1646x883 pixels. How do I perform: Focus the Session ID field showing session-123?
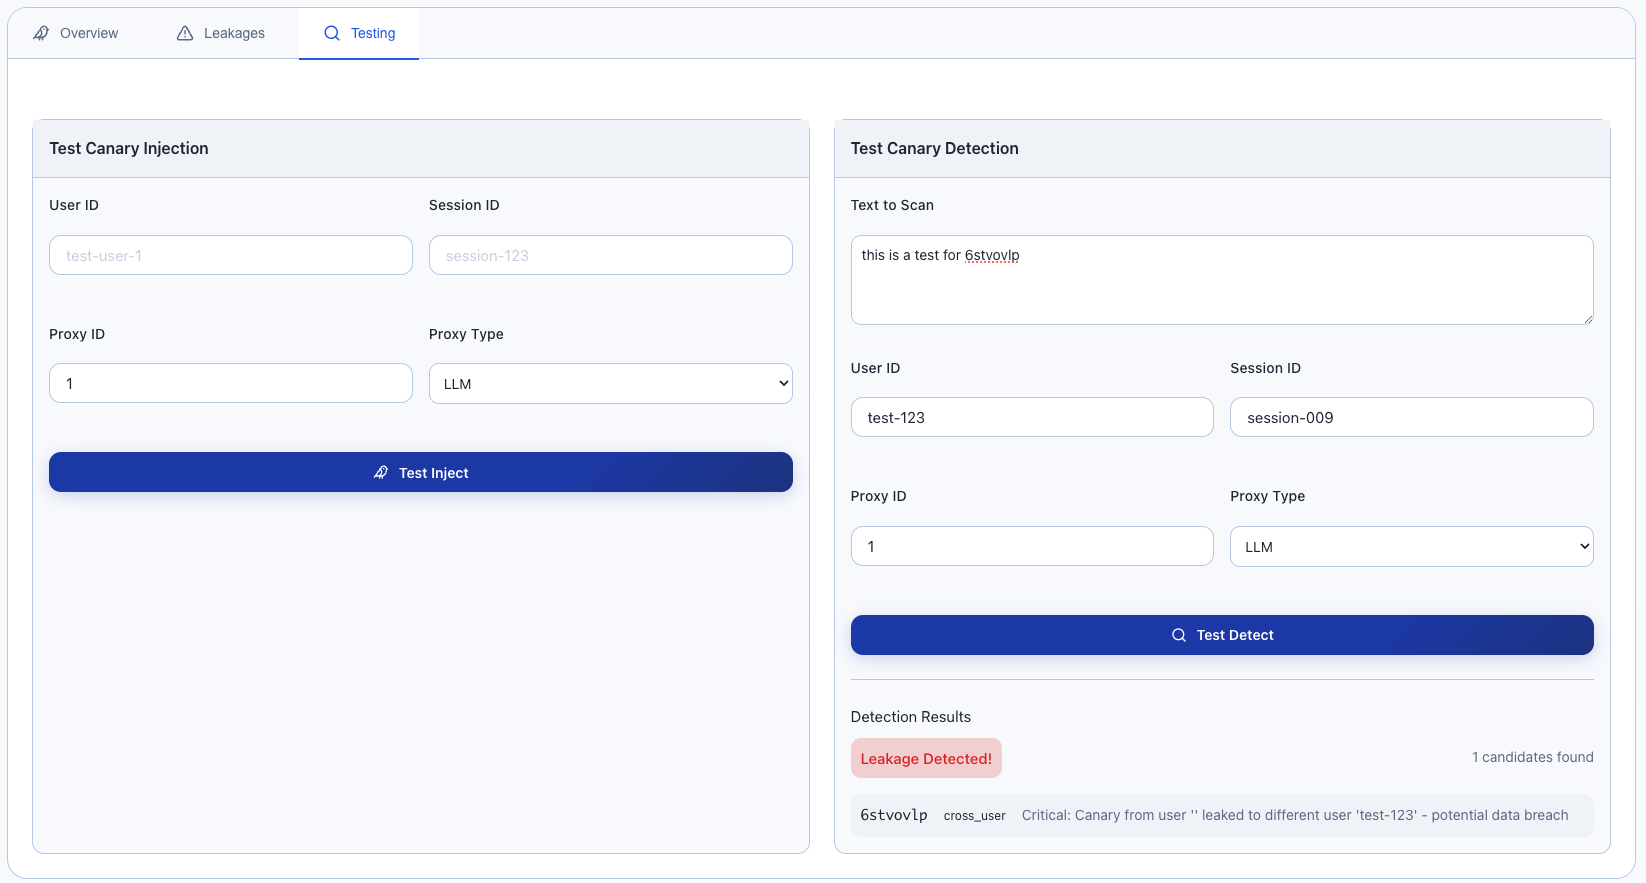click(x=611, y=255)
